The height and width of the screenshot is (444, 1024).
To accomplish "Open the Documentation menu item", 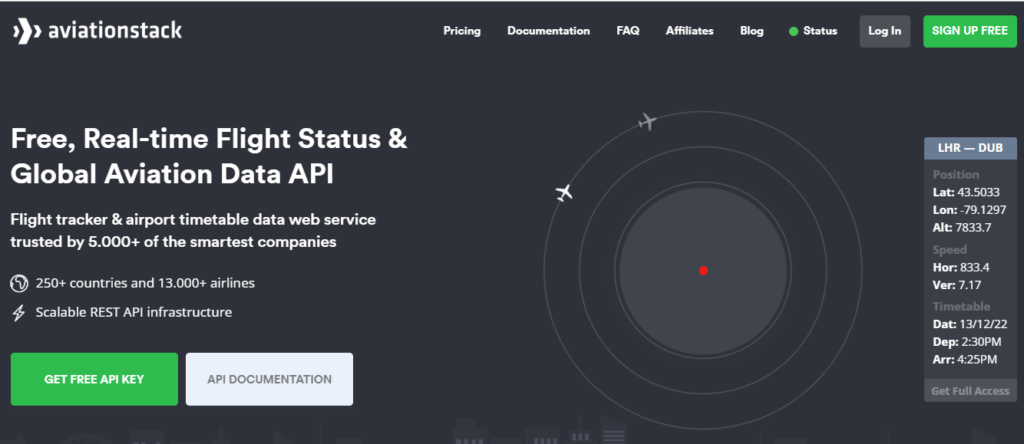I will coord(549,31).
